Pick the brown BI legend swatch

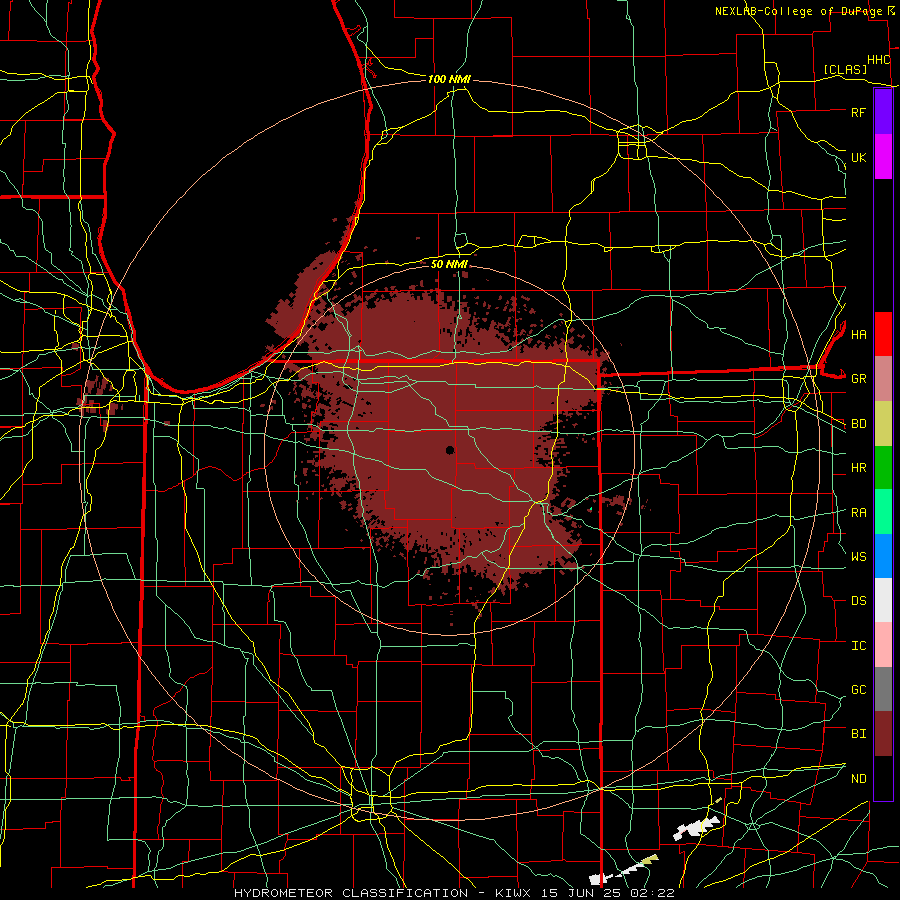coord(883,734)
